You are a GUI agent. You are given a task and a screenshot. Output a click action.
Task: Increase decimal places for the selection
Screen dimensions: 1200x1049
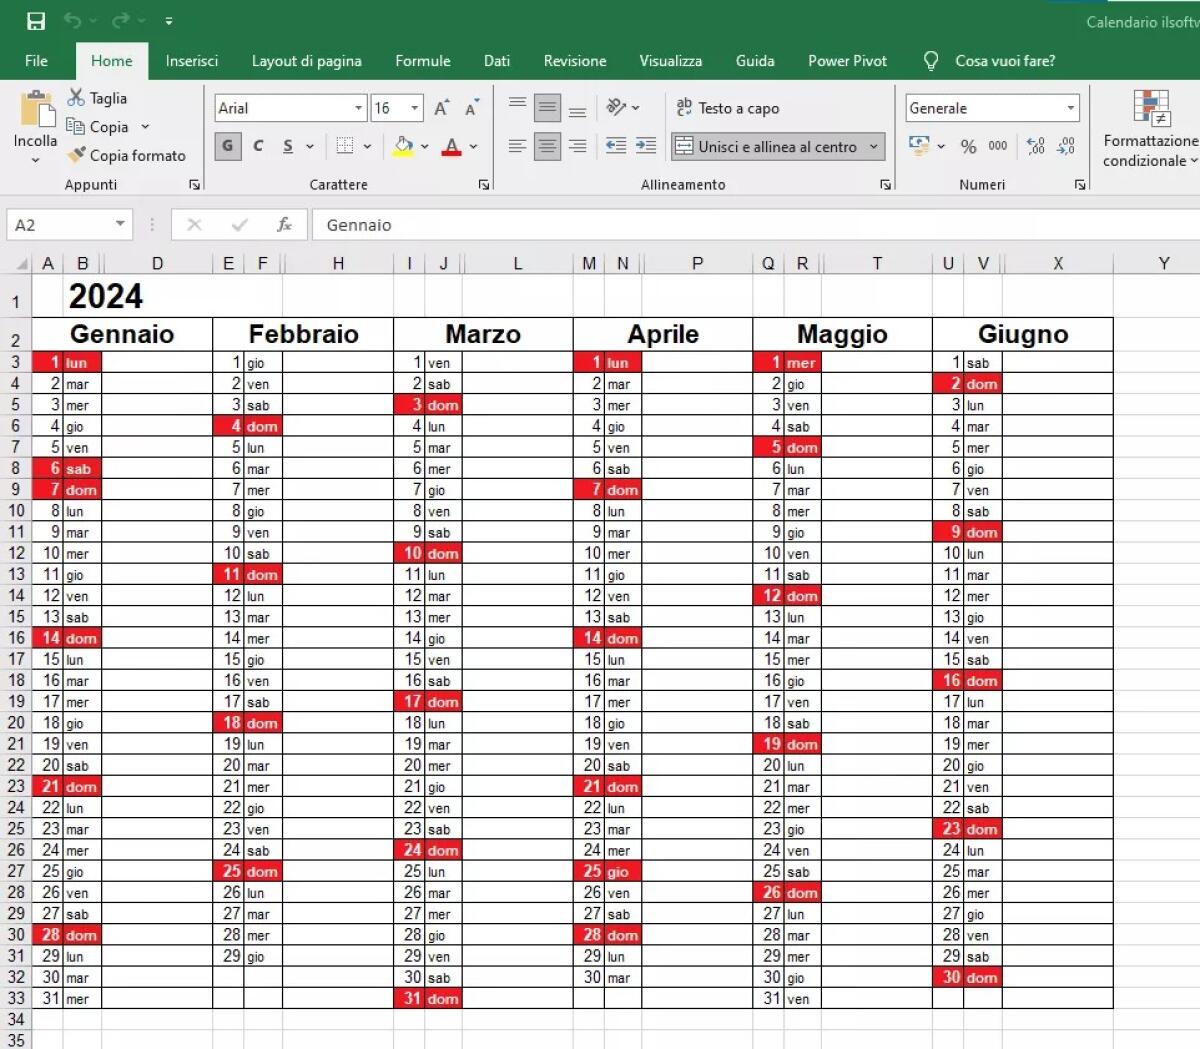(x=1035, y=146)
